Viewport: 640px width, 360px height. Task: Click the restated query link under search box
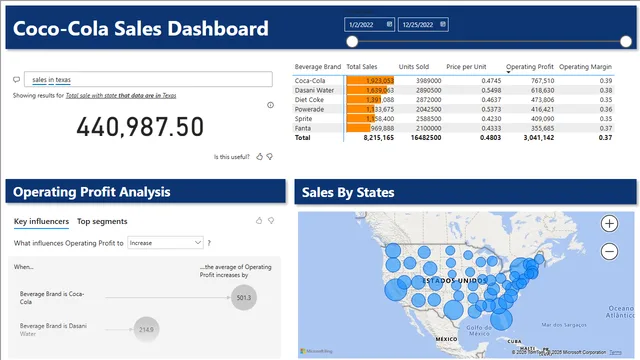point(121,96)
